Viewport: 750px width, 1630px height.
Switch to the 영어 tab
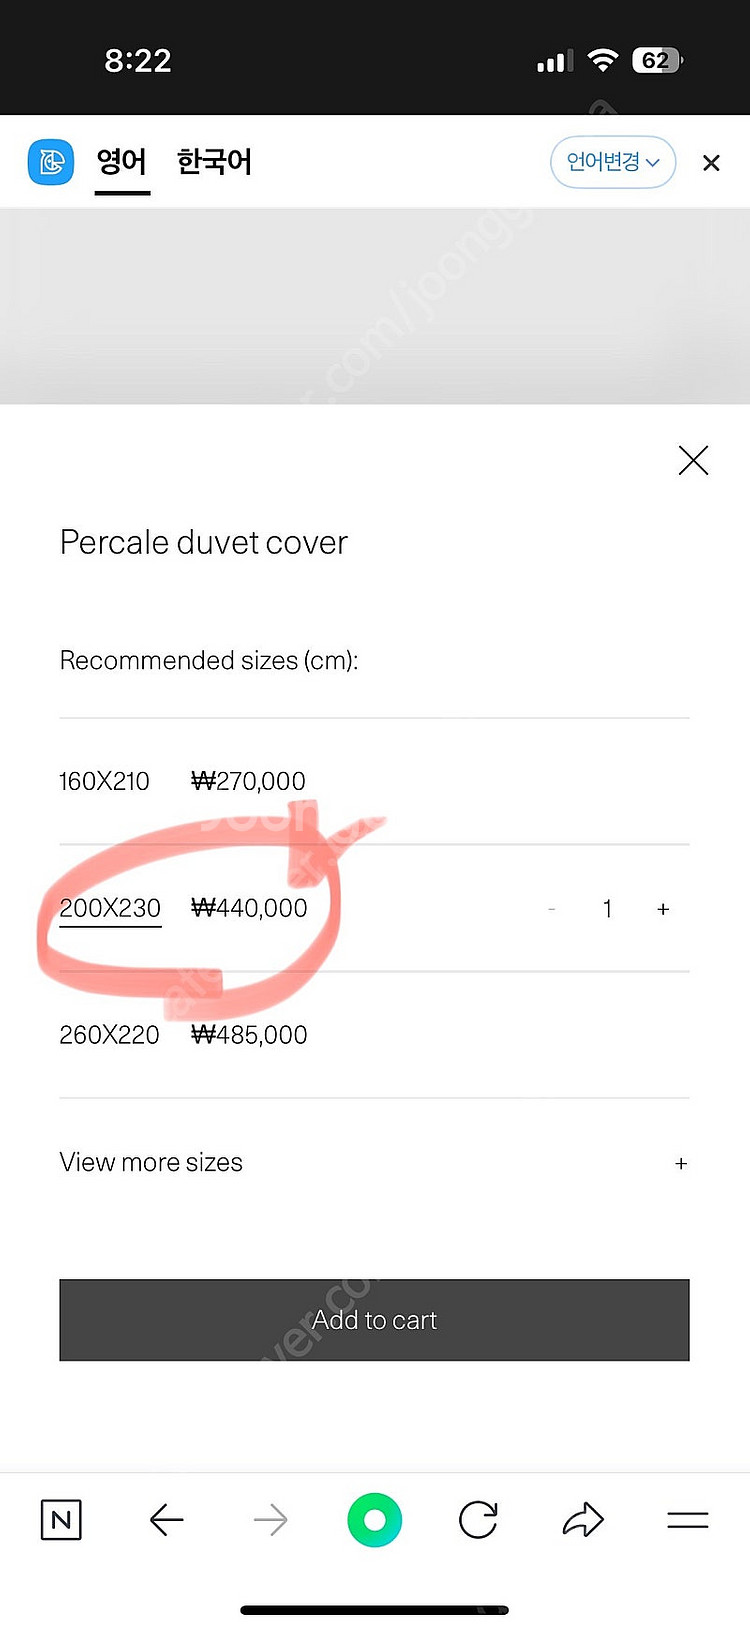tap(122, 162)
